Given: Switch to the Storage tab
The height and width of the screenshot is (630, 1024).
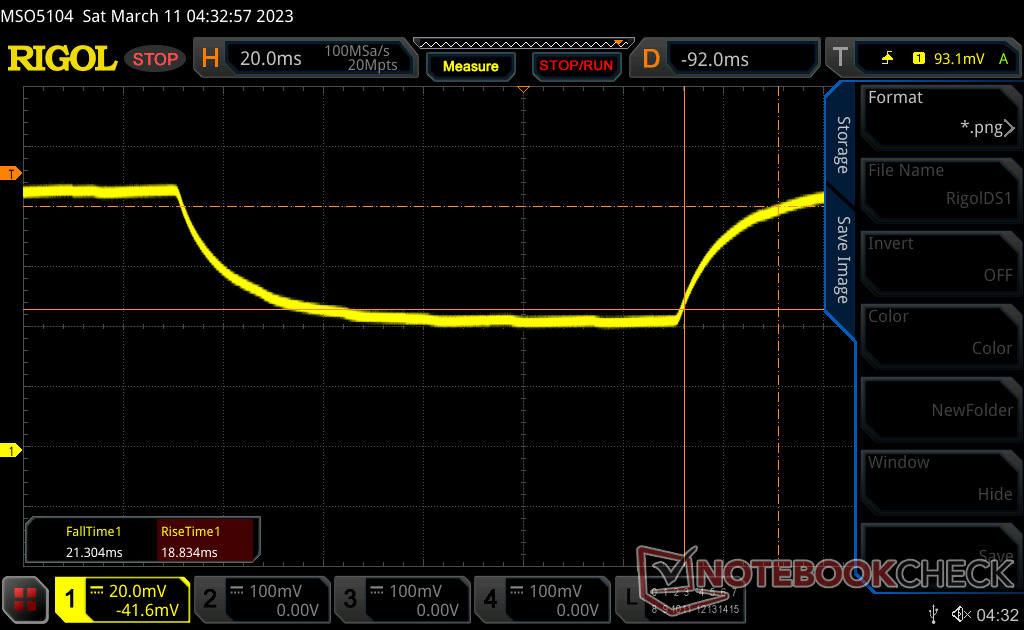Looking at the screenshot, I should pos(842,145).
